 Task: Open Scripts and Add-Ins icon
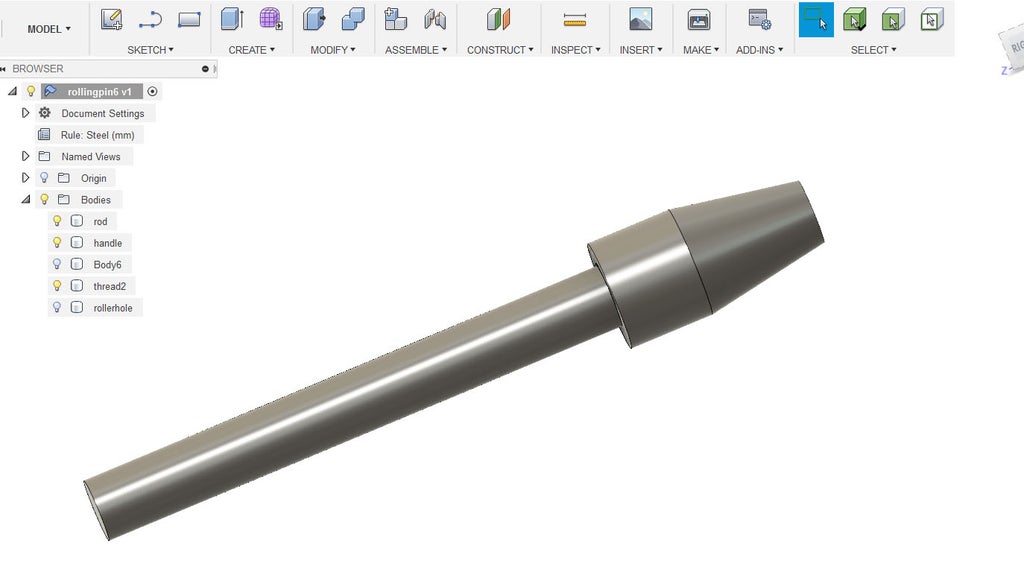[760, 19]
